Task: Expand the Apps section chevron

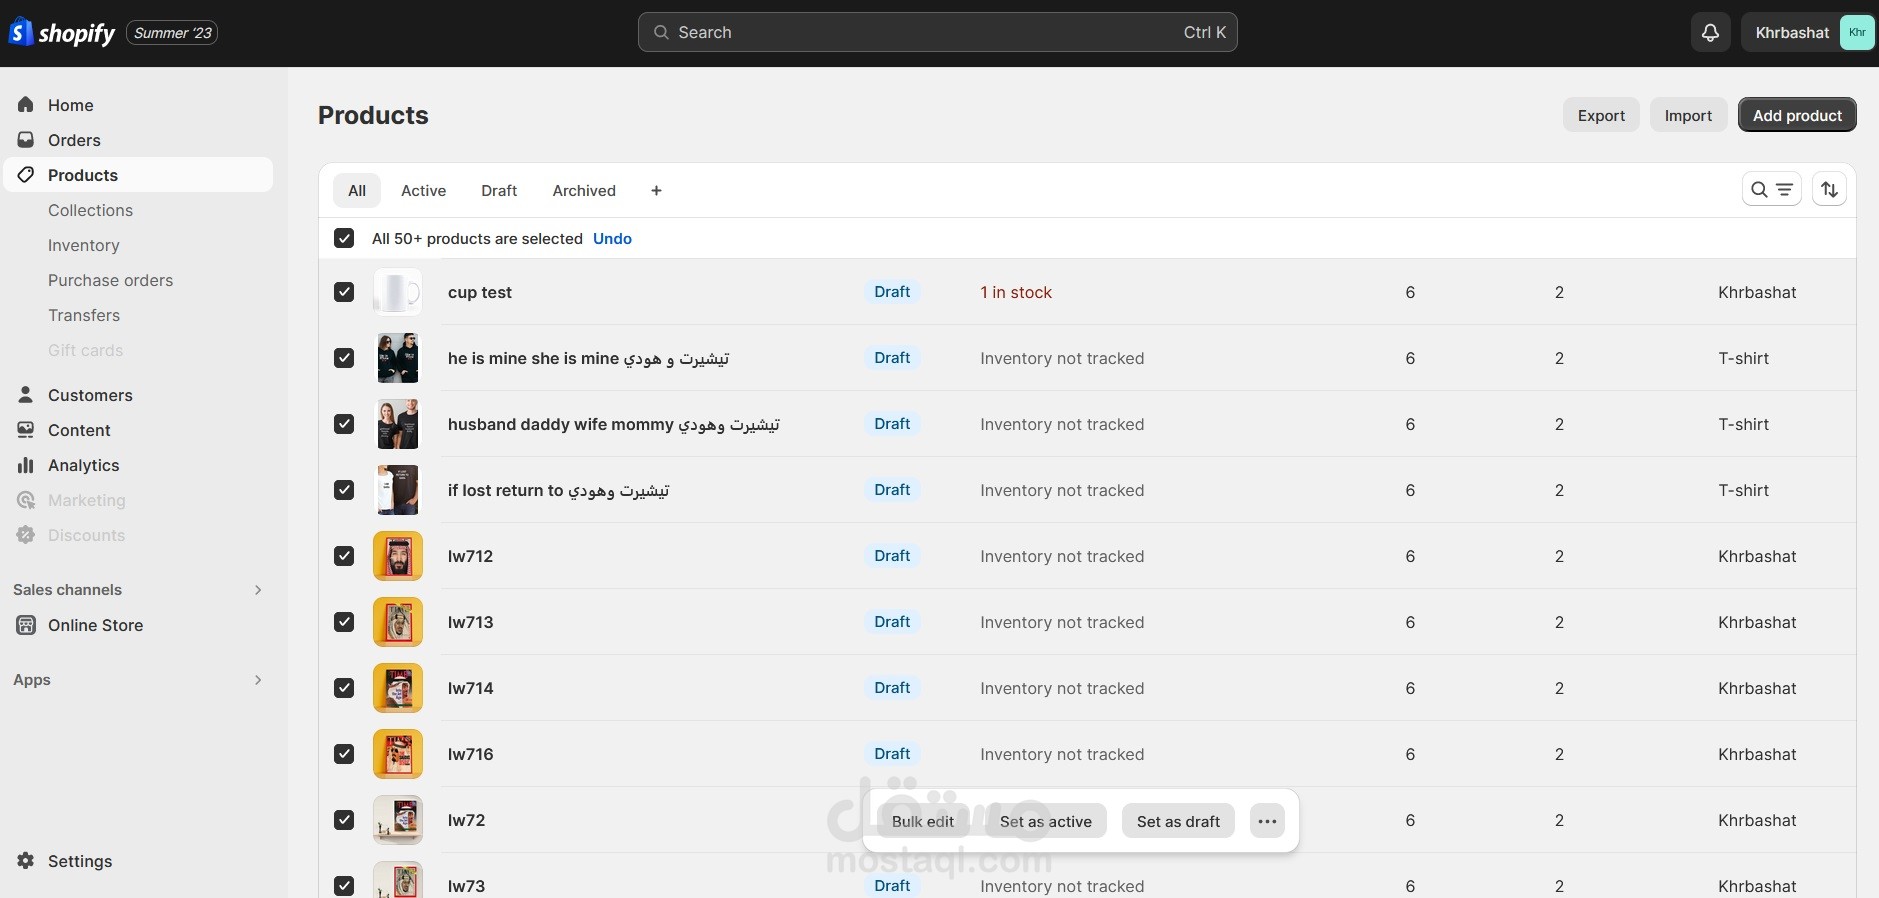Action: [x=258, y=680]
